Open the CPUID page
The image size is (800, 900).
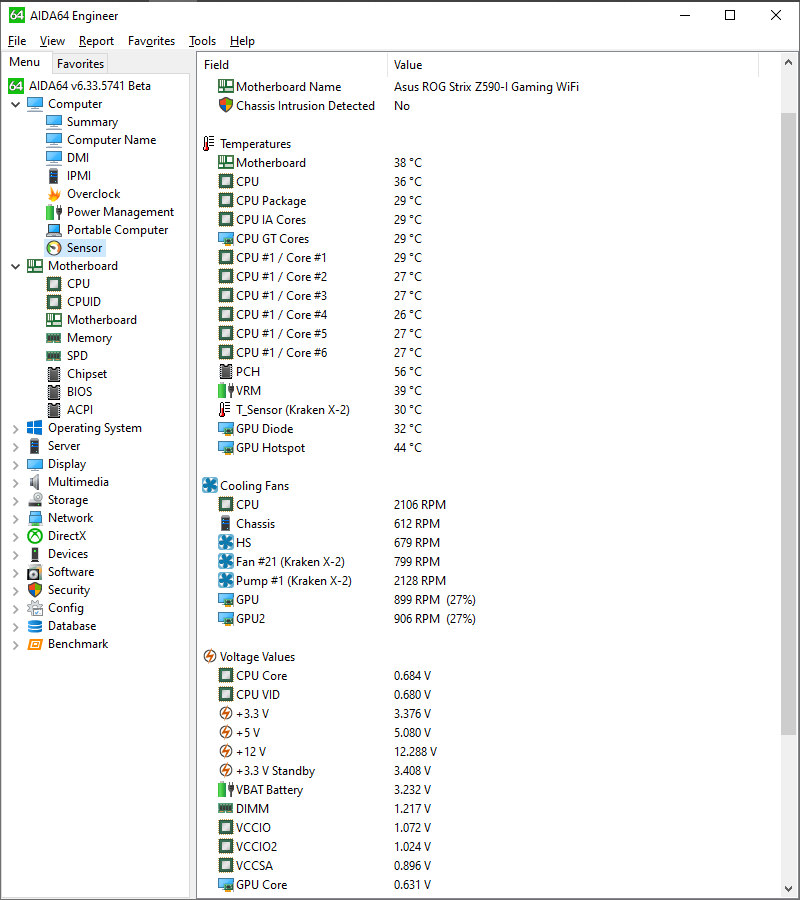tap(82, 301)
